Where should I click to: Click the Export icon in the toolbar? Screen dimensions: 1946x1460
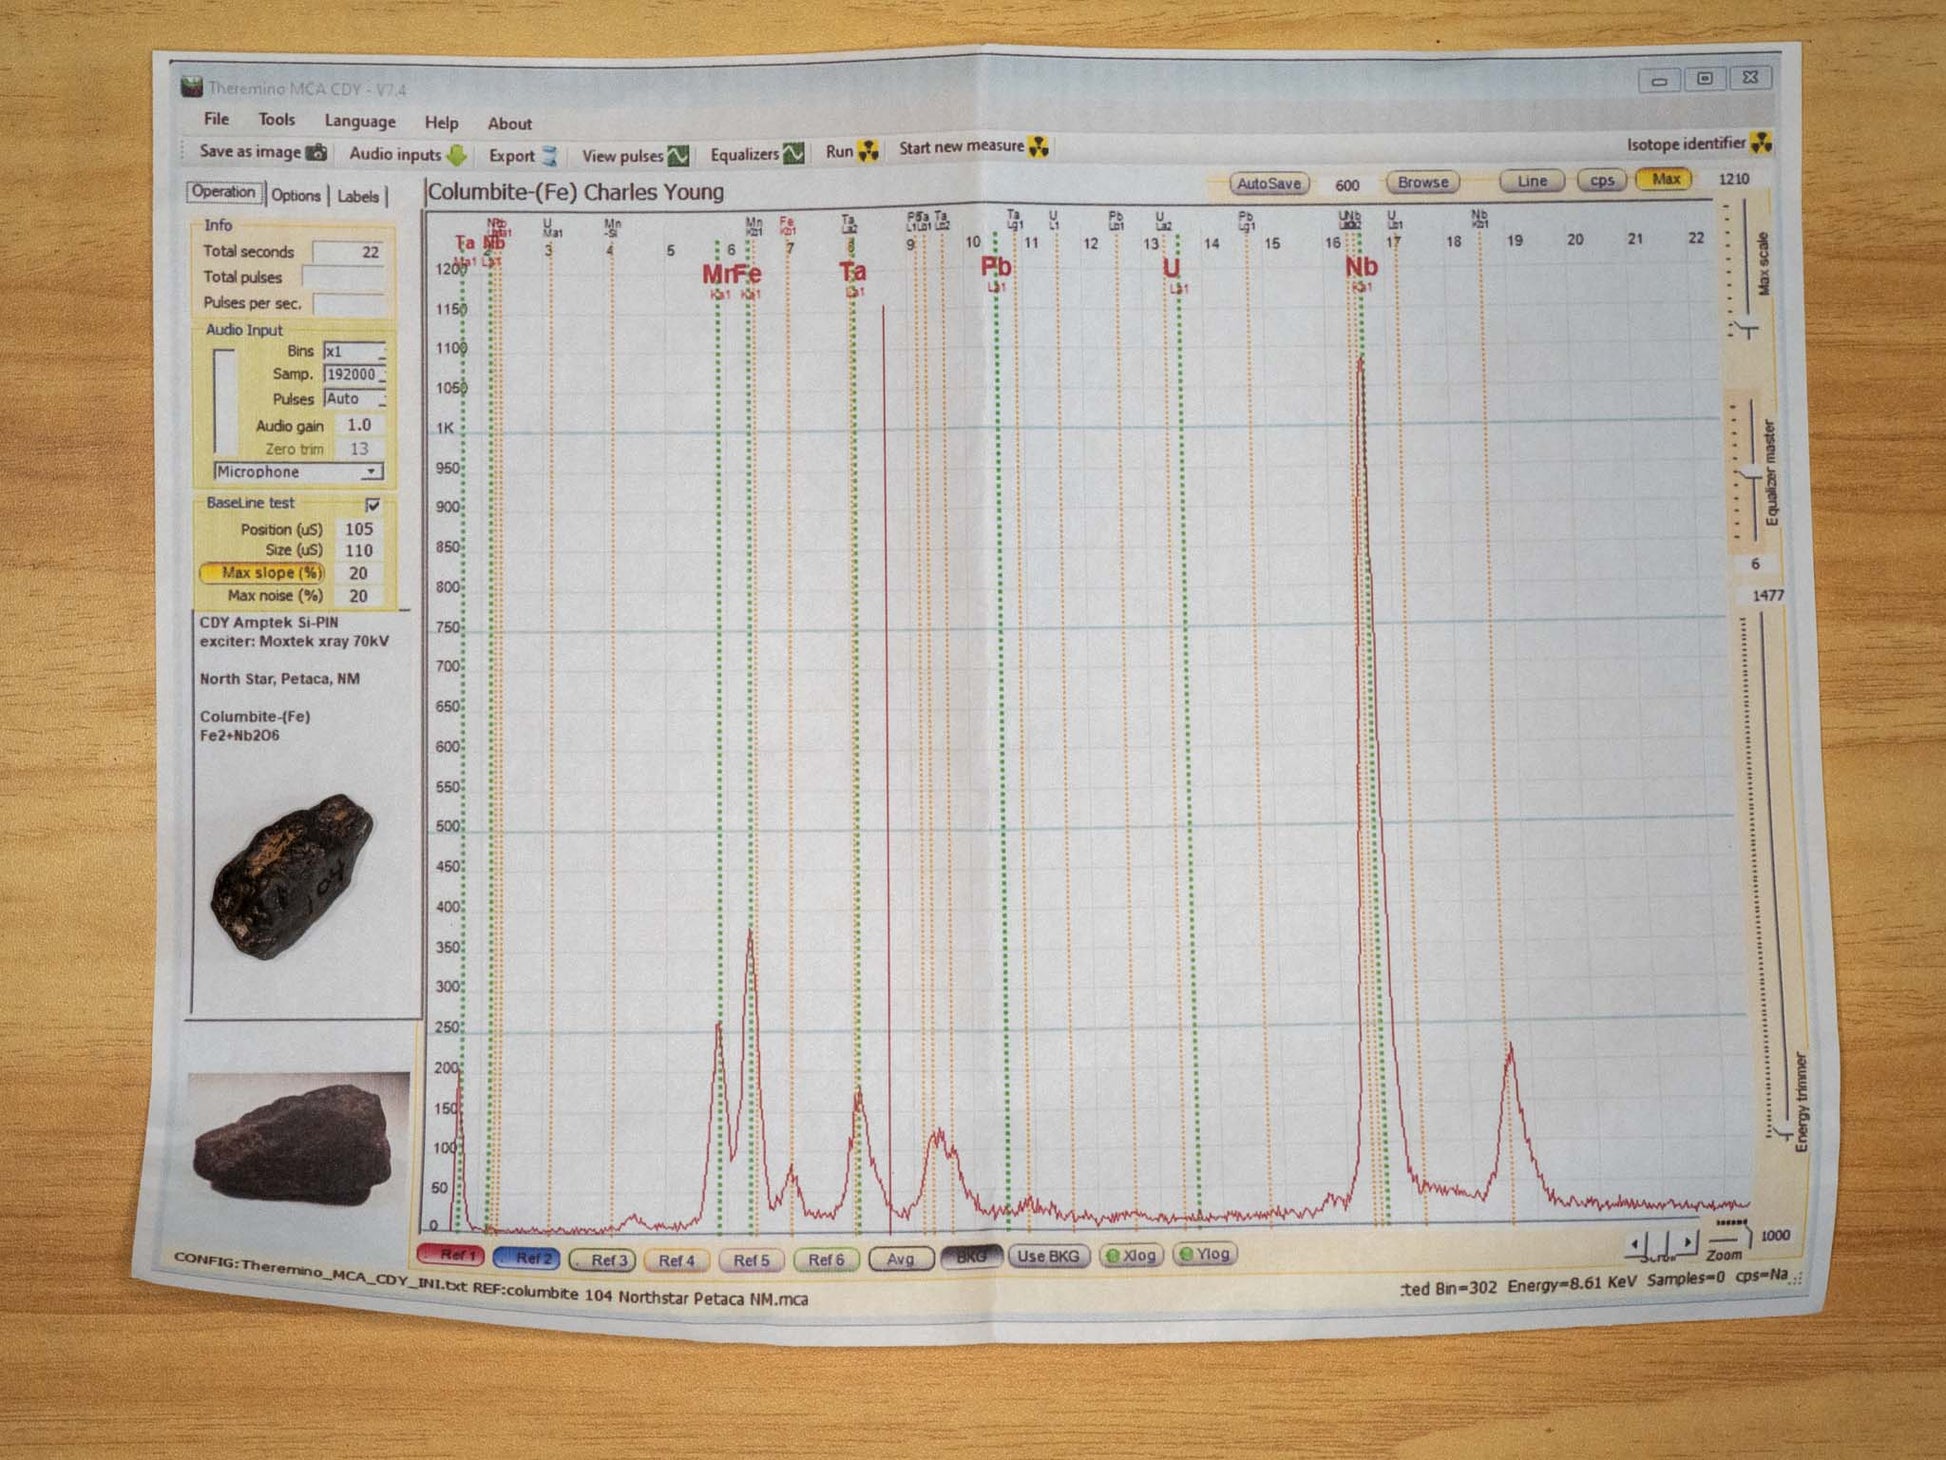pyautogui.click(x=549, y=156)
